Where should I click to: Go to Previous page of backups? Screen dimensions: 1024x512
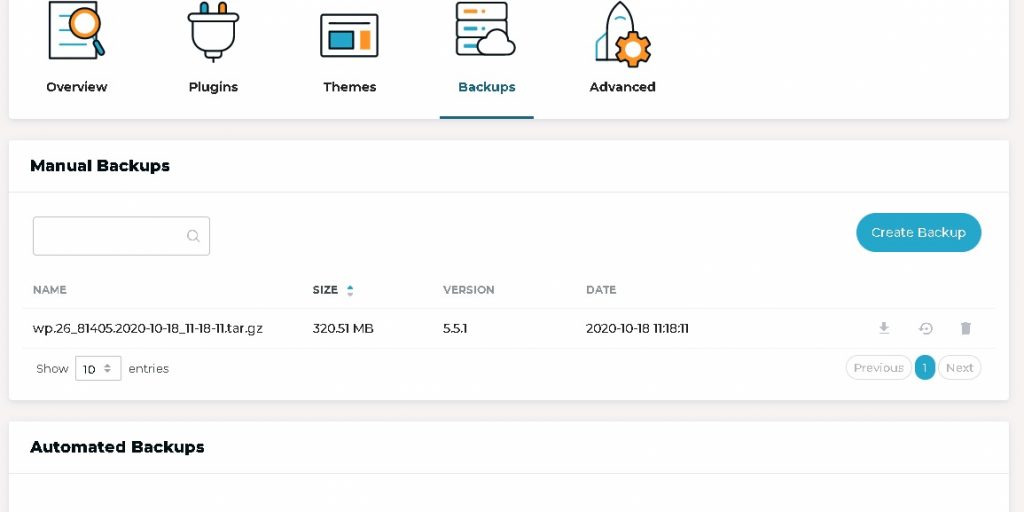pyautogui.click(x=878, y=368)
